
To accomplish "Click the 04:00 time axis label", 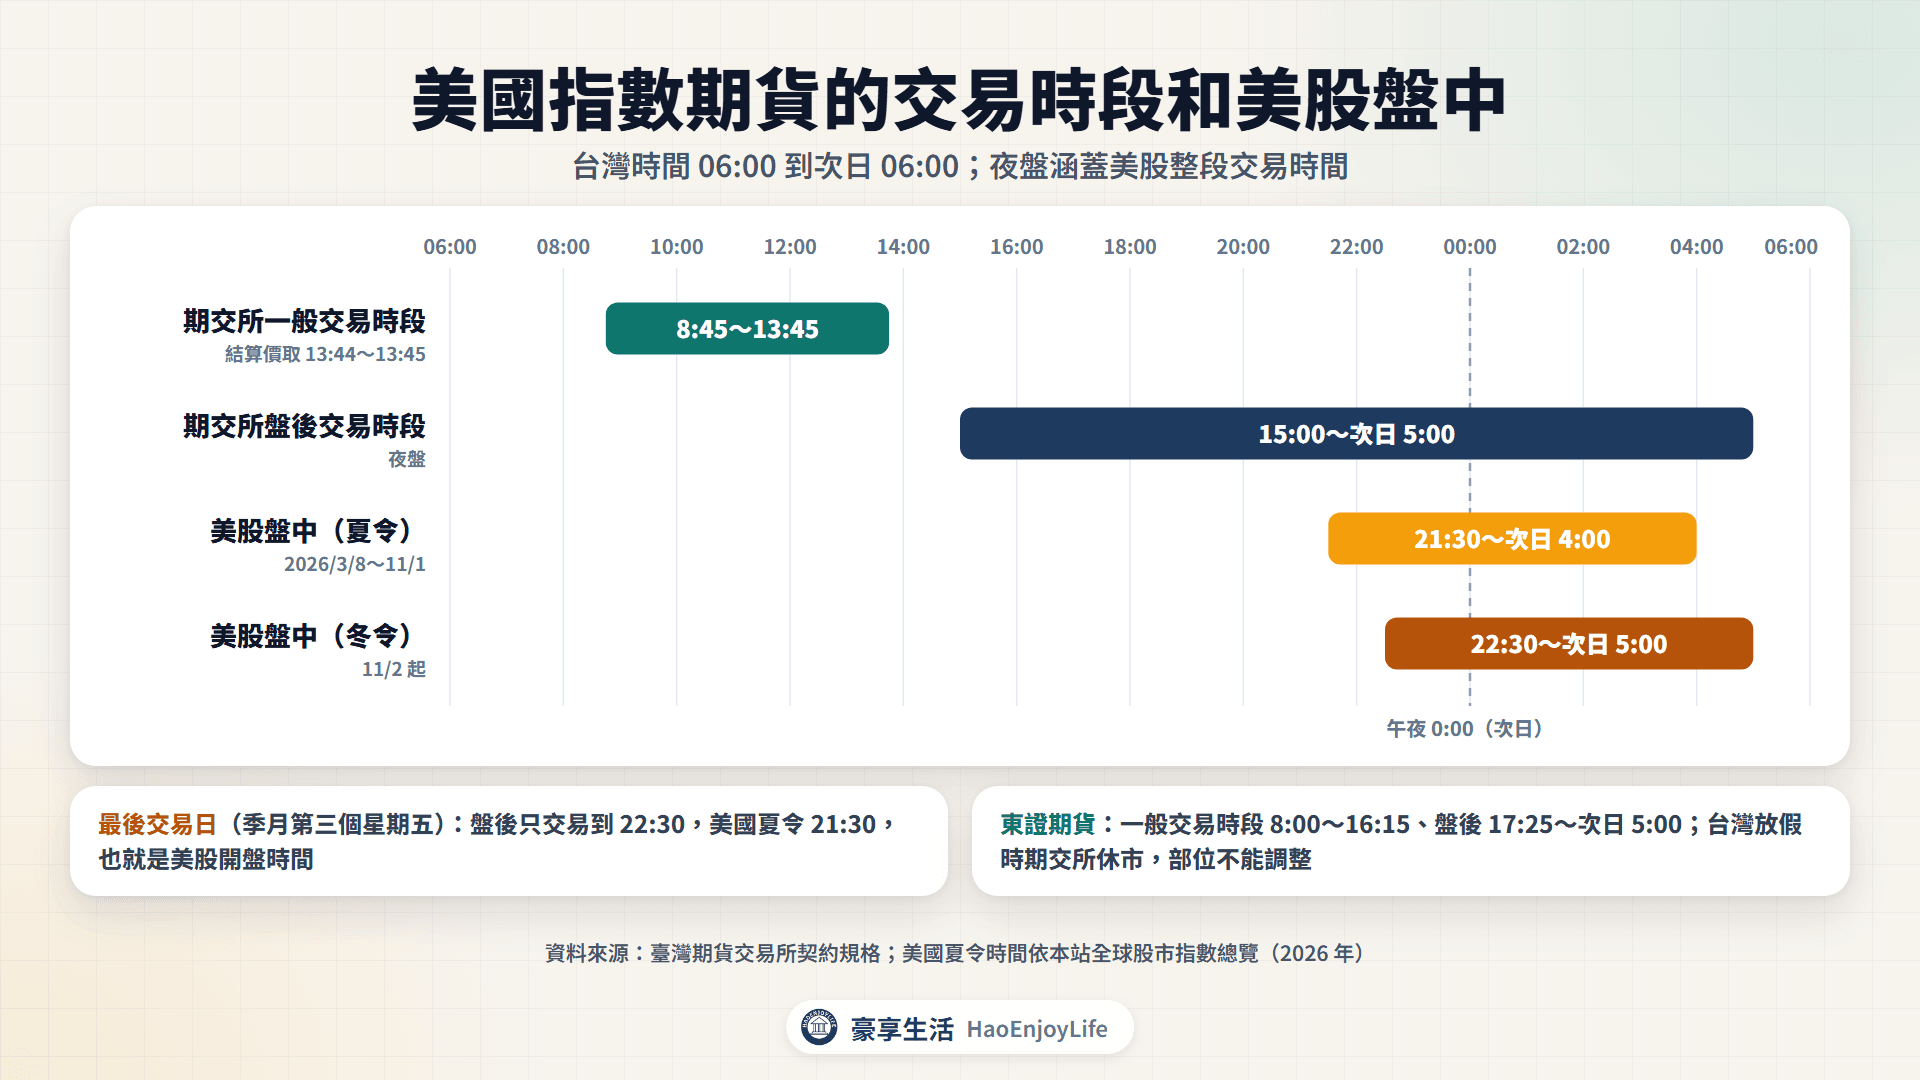I will (1697, 247).
